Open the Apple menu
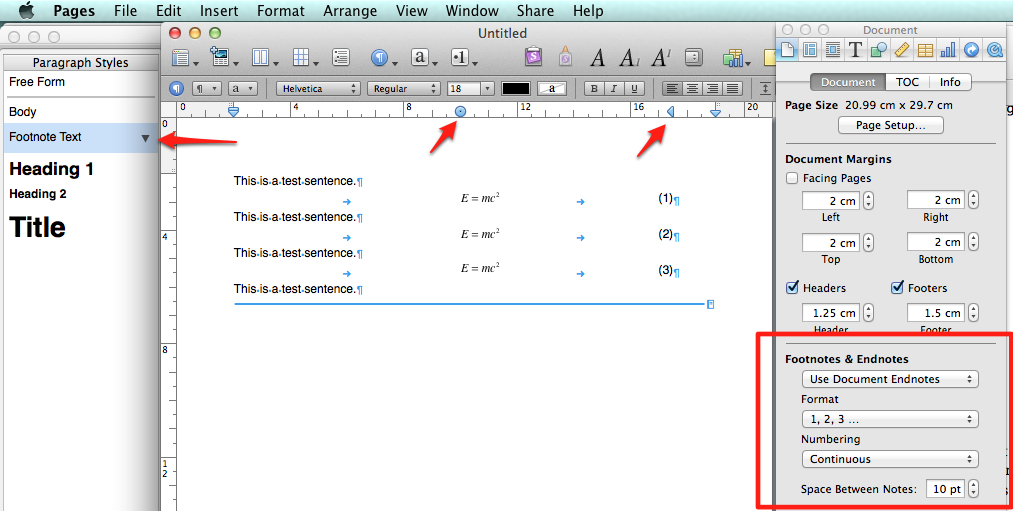Screen dimensions: 1013x511 coord(26,11)
